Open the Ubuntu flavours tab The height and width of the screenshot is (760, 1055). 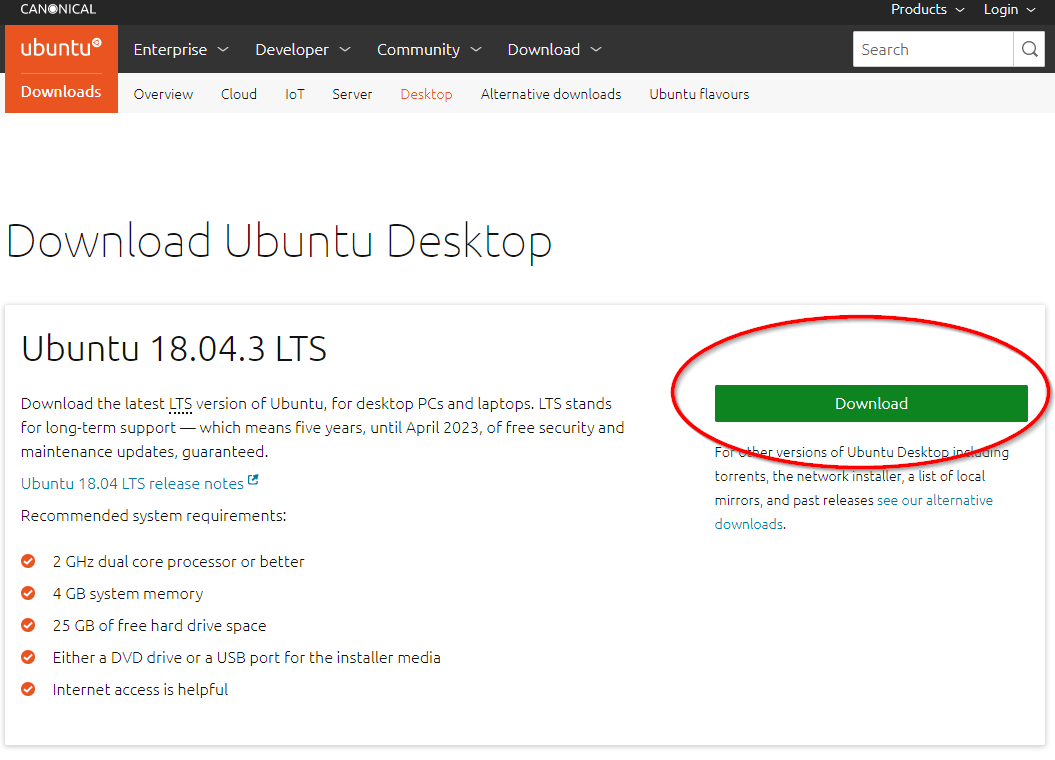pyautogui.click(x=699, y=94)
